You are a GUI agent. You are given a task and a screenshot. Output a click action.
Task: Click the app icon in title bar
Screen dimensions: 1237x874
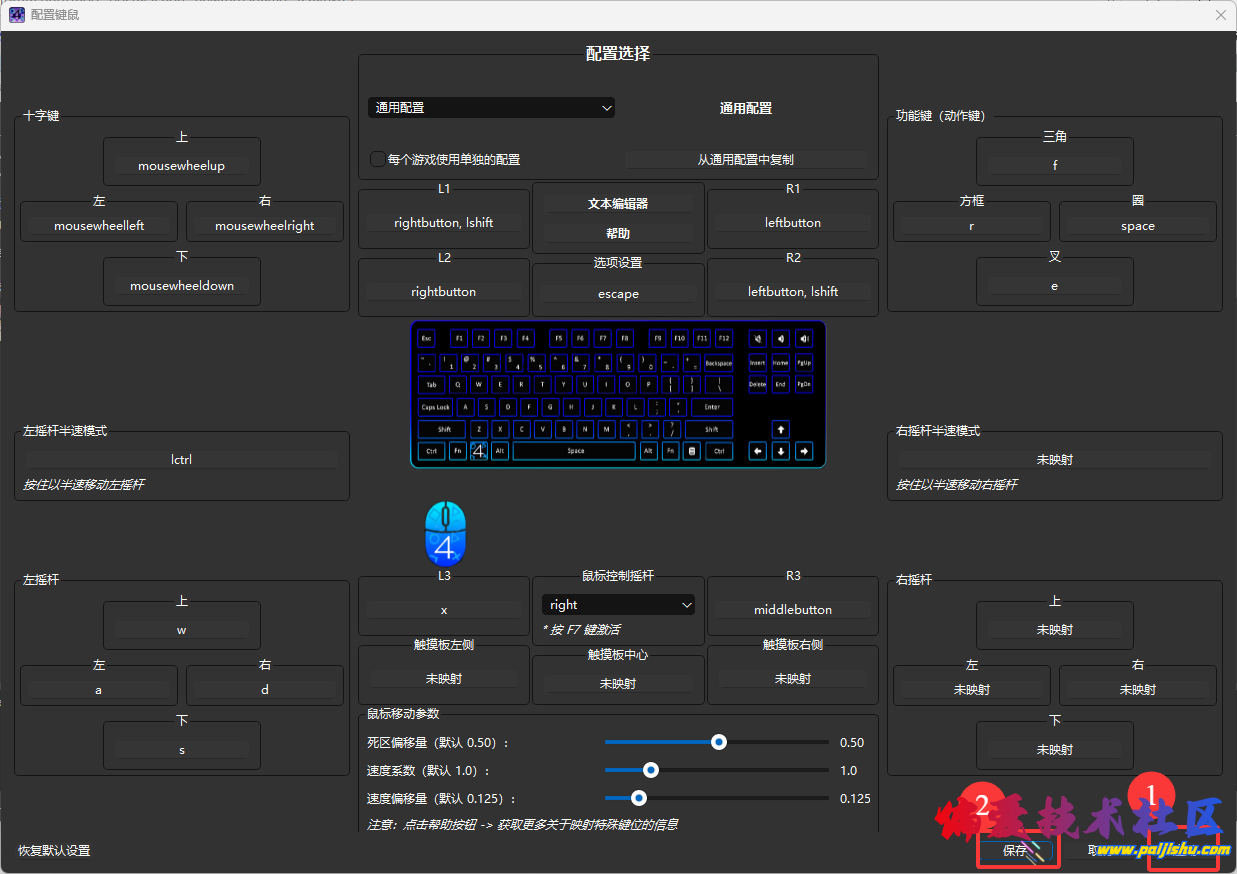(16, 15)
